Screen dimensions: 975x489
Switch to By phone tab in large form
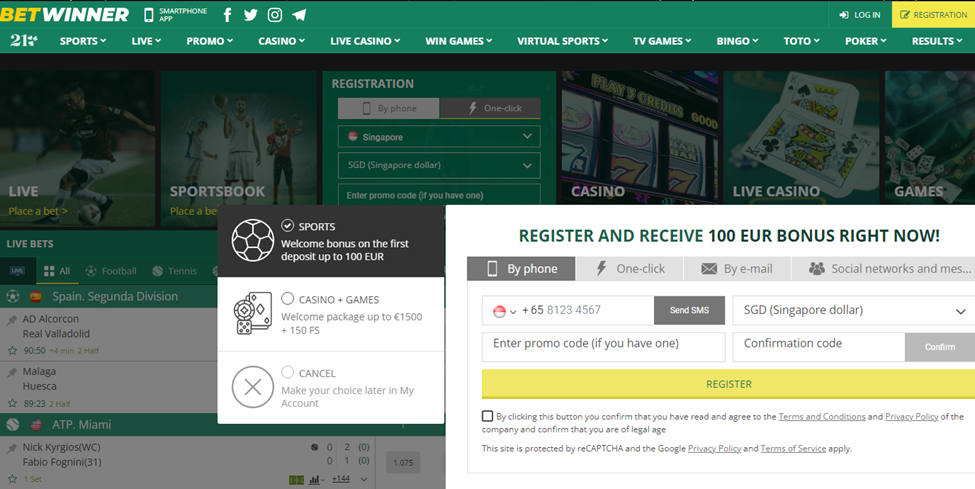pos(521,269)
